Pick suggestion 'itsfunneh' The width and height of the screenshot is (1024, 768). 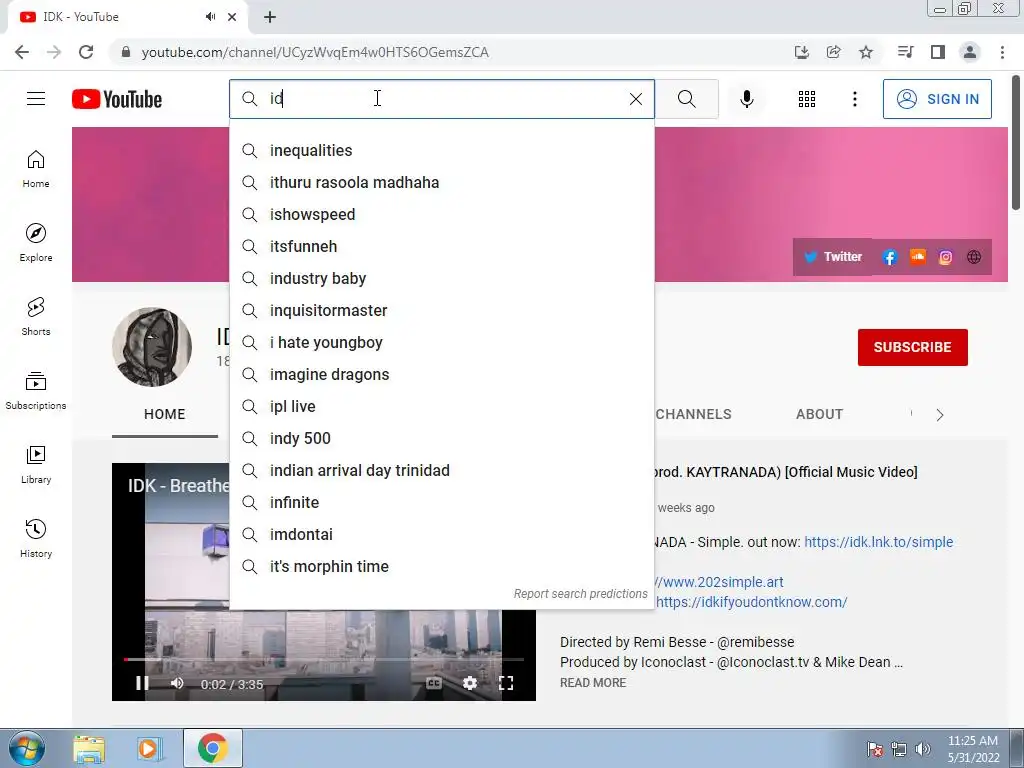coord(442,246)
